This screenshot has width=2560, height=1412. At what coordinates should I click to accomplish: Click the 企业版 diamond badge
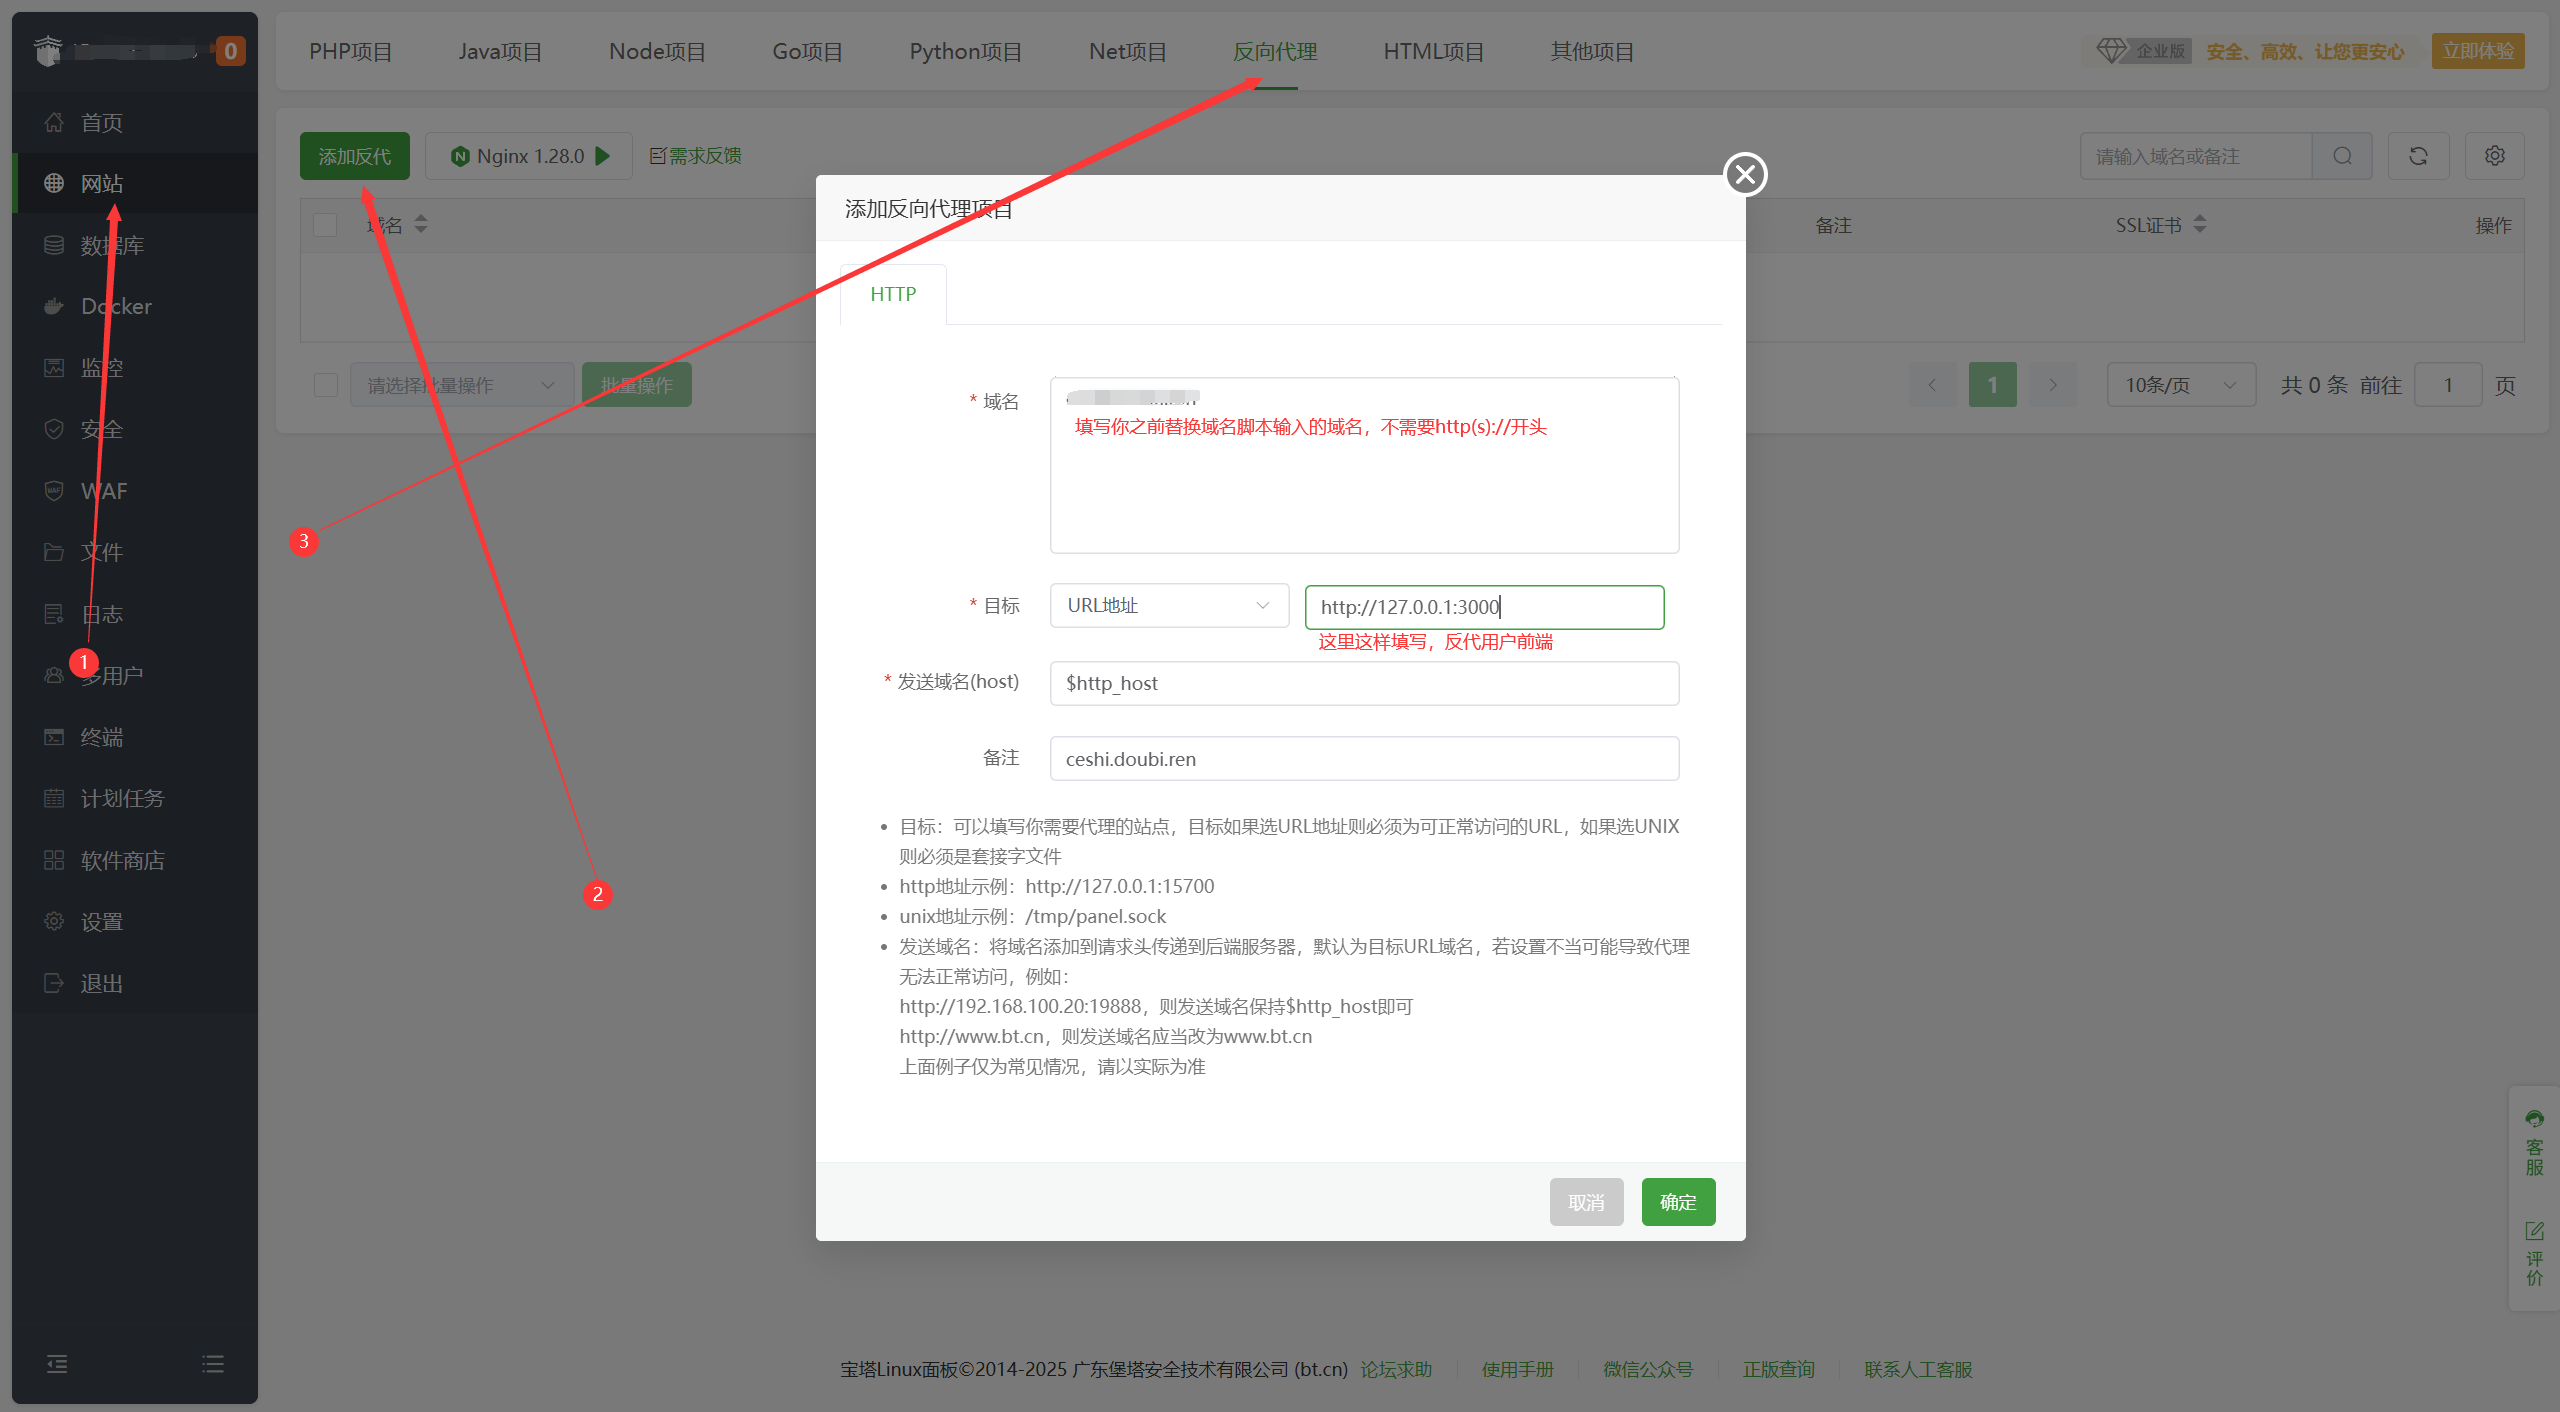tap(2142, 51)
